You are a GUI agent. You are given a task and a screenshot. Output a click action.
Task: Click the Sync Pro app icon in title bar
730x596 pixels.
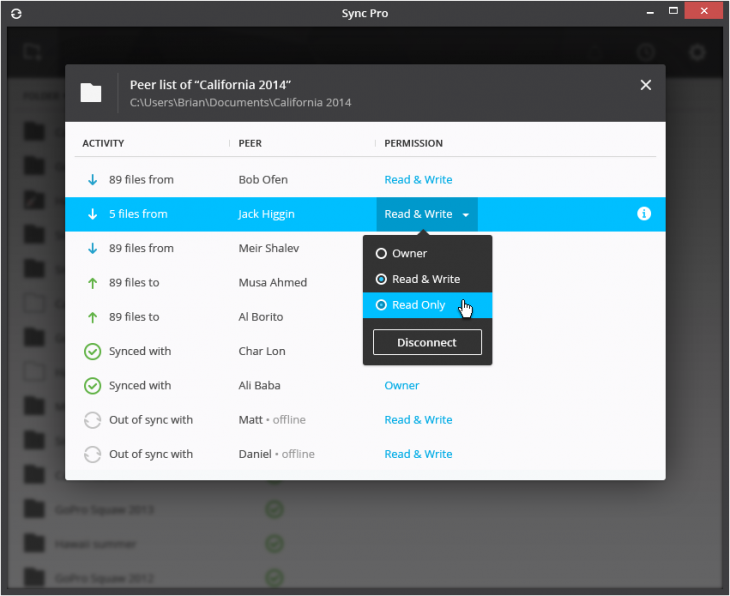coord(16,14)
